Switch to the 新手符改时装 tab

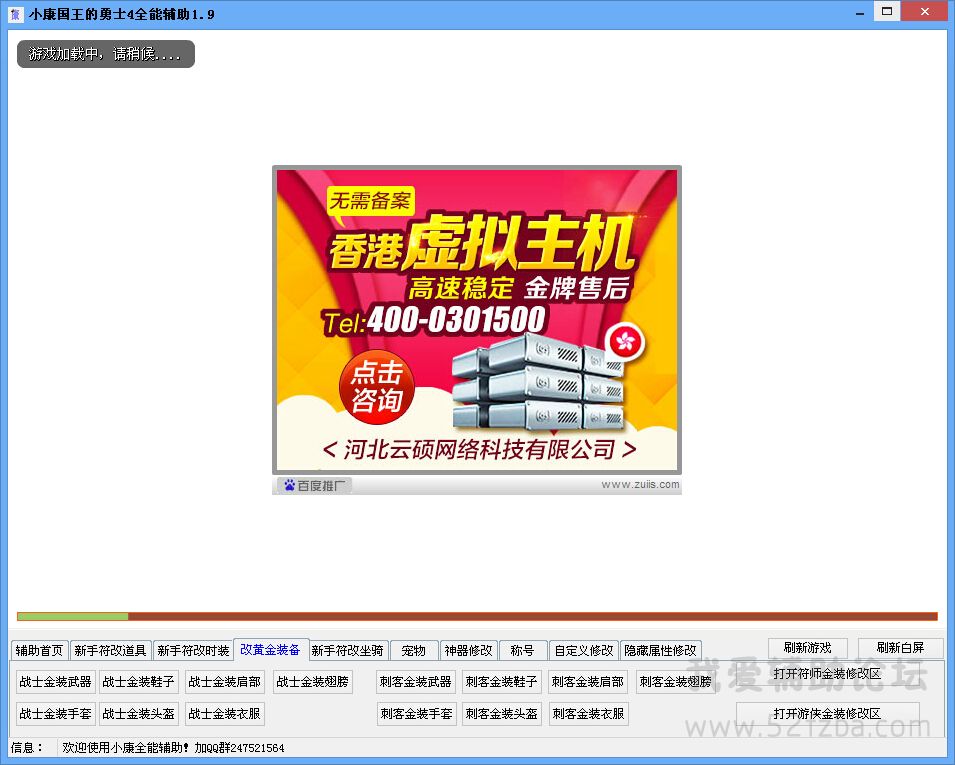(193, 650)
